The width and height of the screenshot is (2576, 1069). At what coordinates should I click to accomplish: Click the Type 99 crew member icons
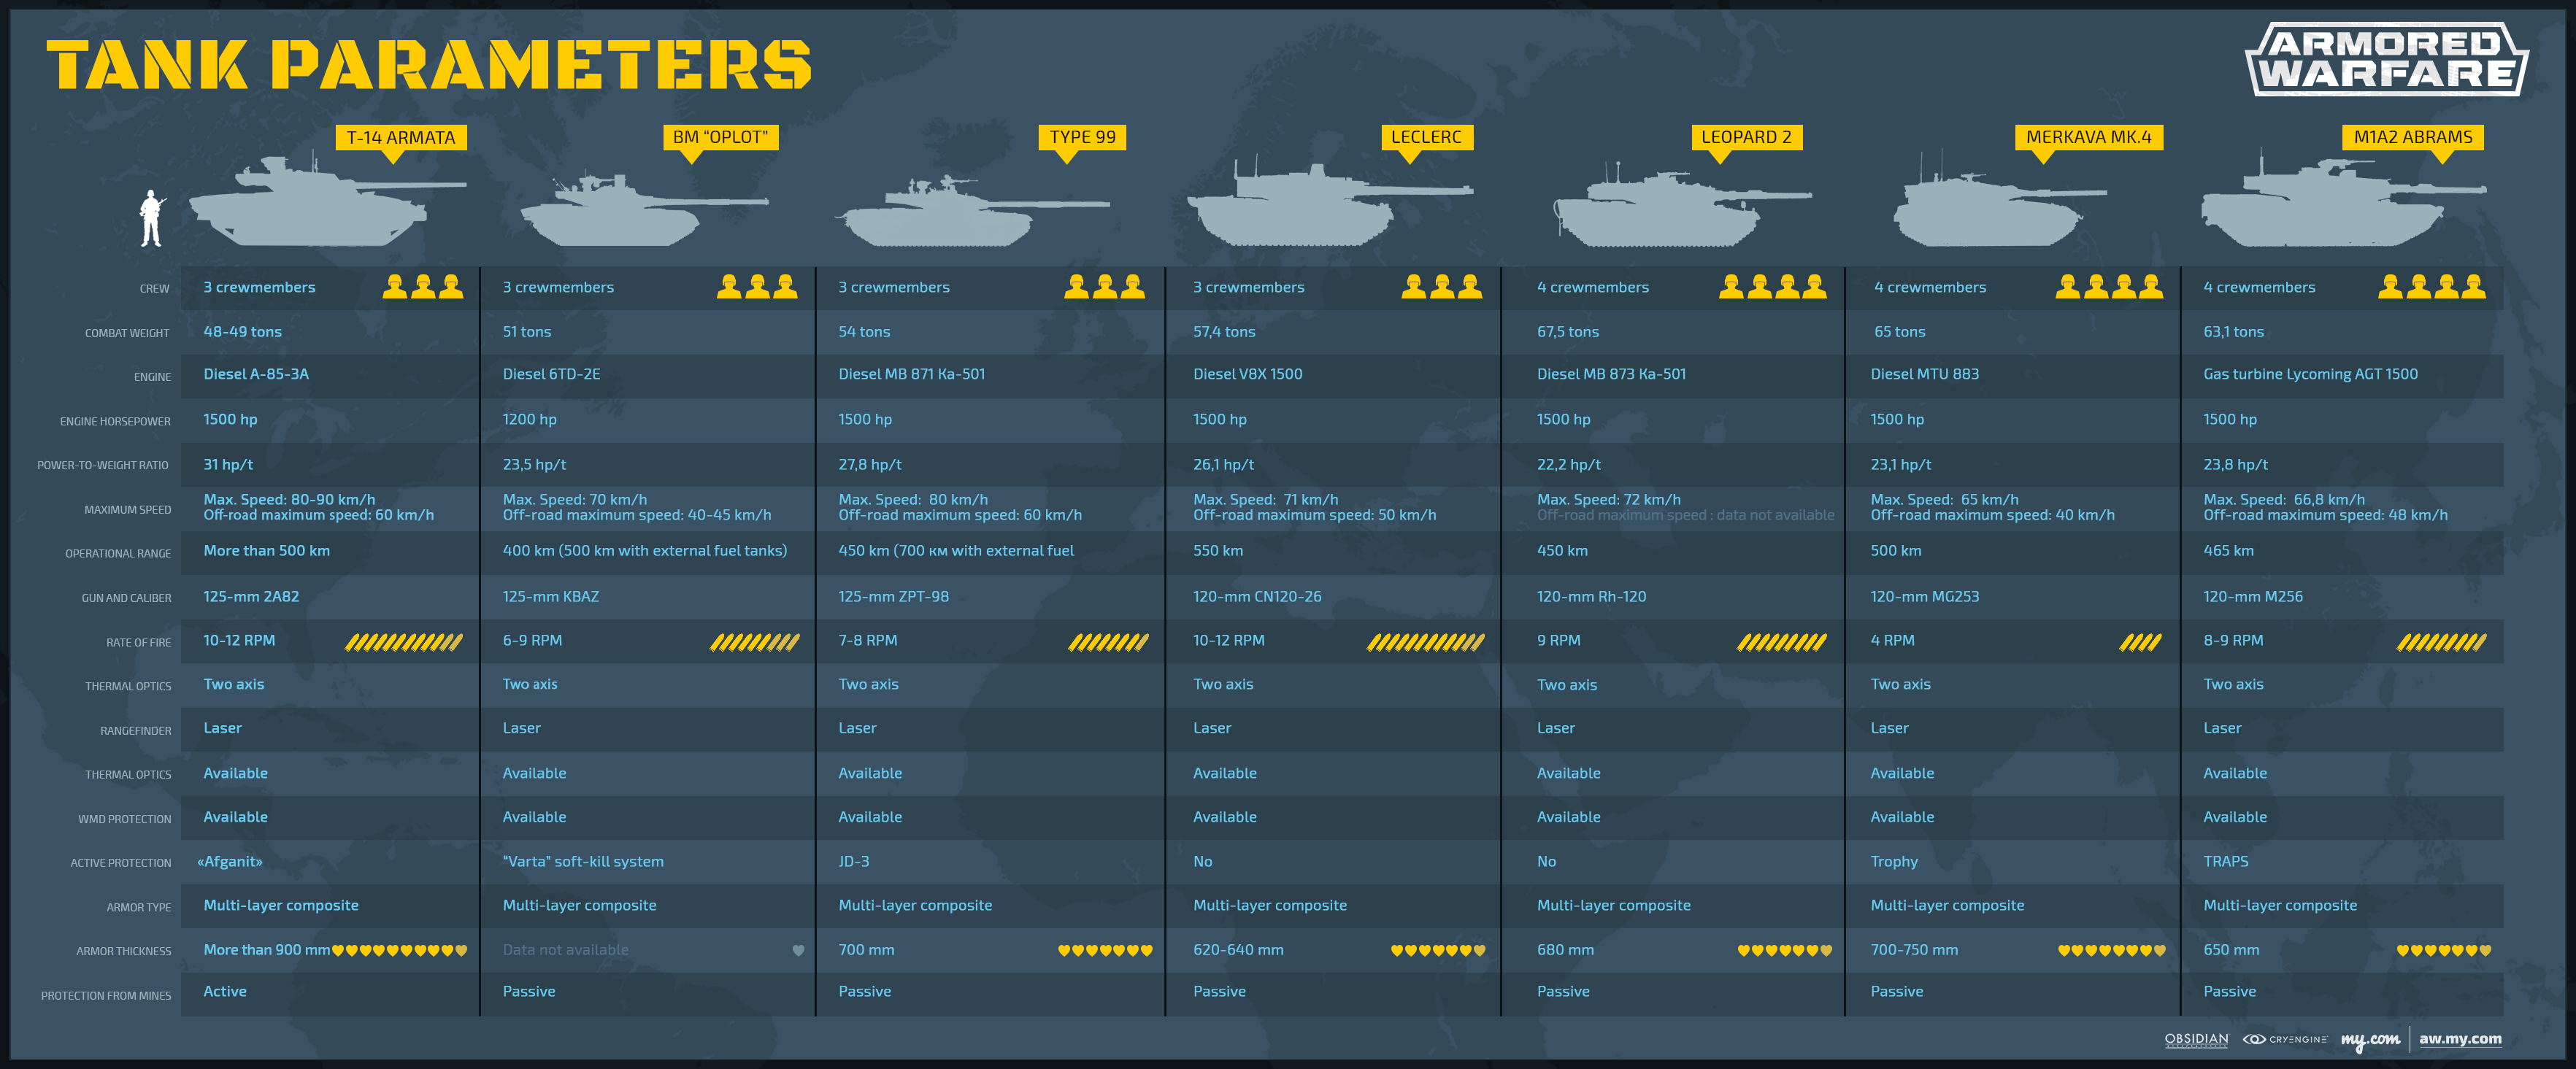1104,287
